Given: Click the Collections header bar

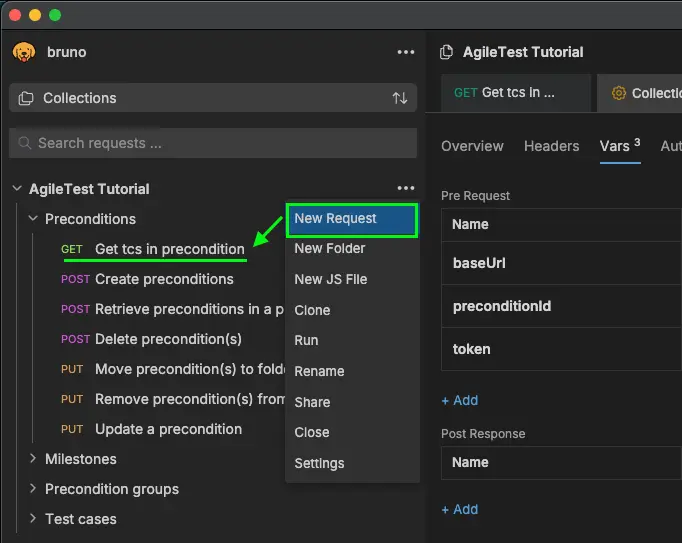Looking at the screenshot, I should pos(213,98).
